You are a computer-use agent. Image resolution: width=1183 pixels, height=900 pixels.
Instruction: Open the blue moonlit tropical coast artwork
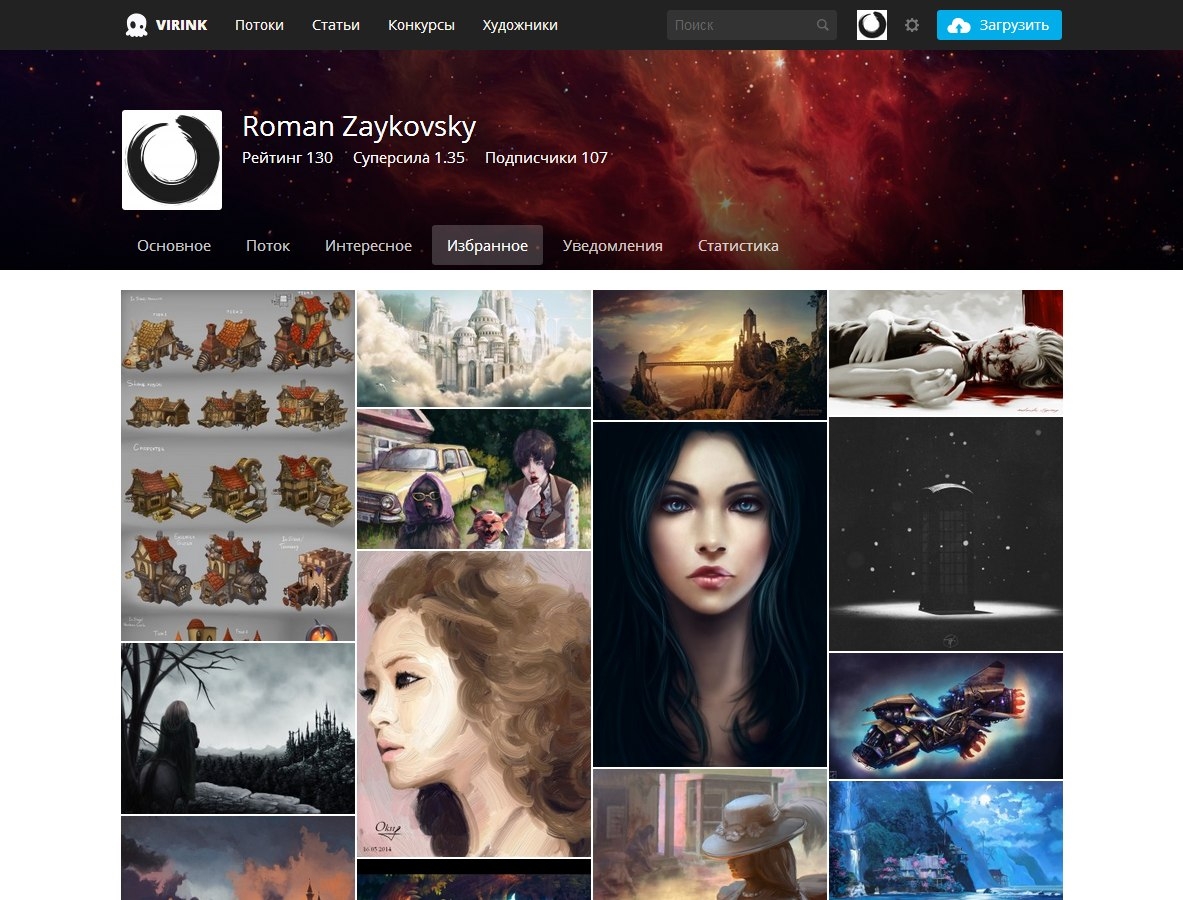click(946, 840)
